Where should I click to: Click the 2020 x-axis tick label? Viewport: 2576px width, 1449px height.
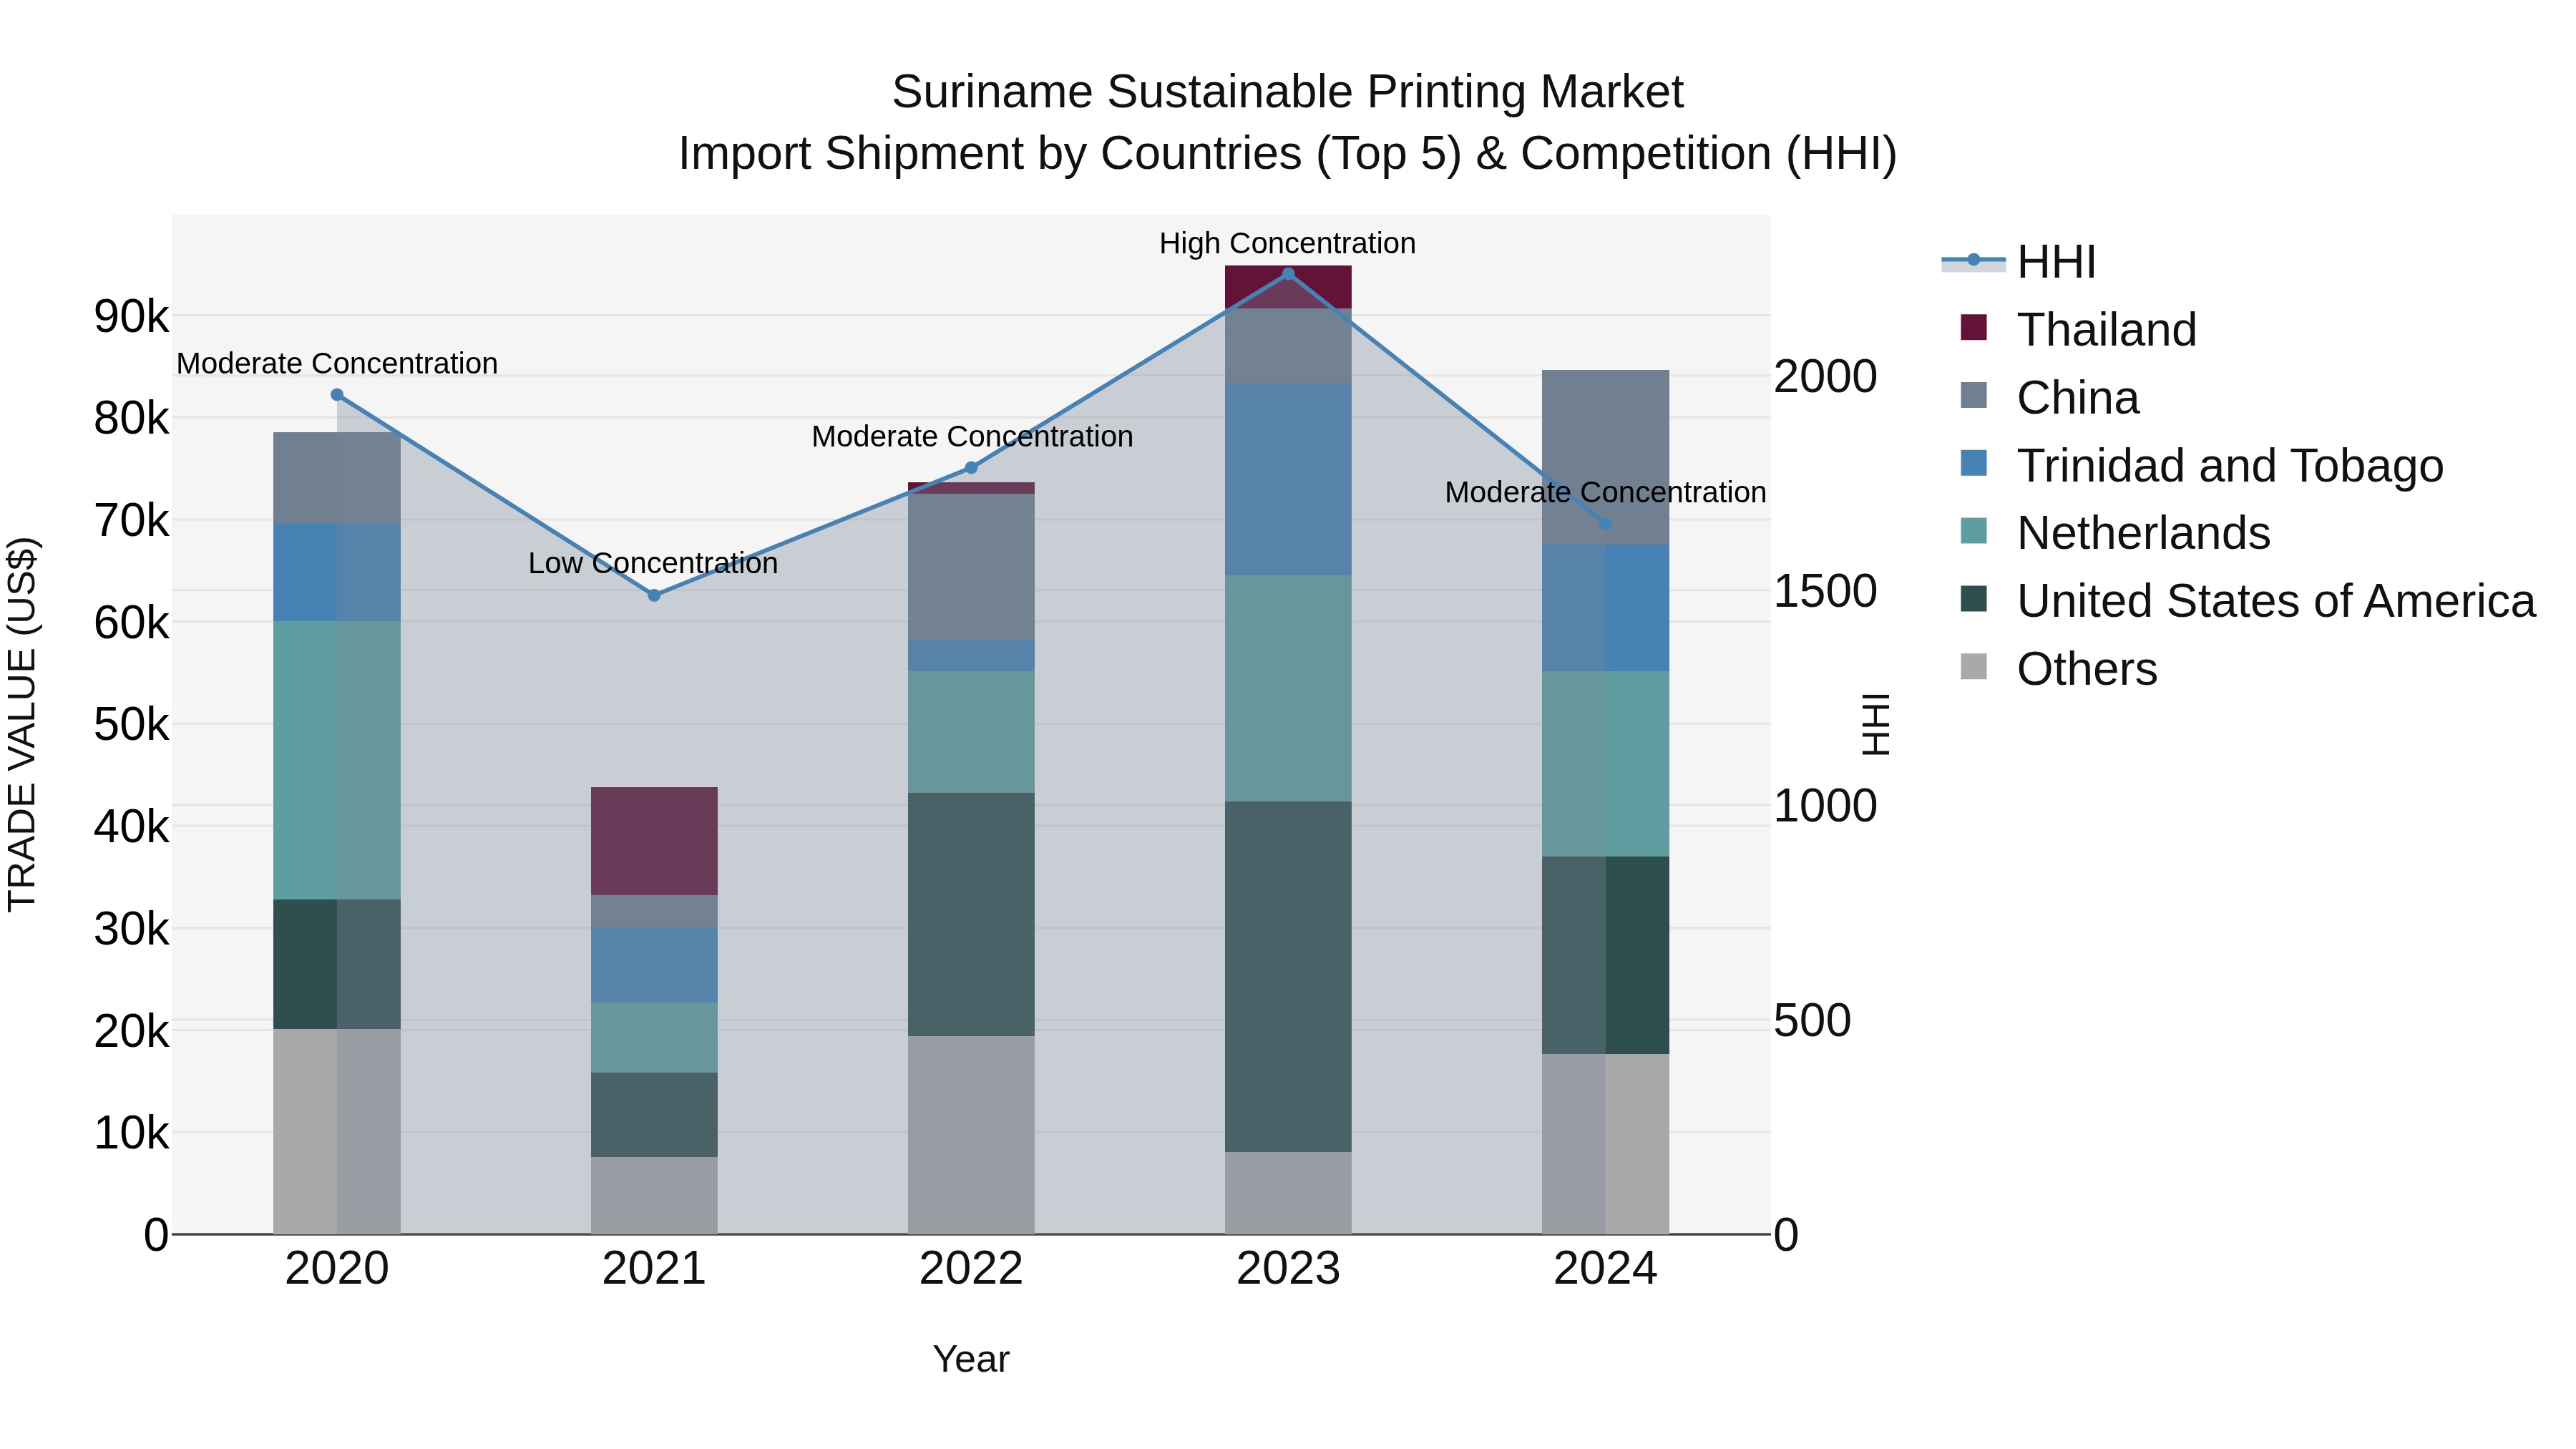[x=337, y=1269]
